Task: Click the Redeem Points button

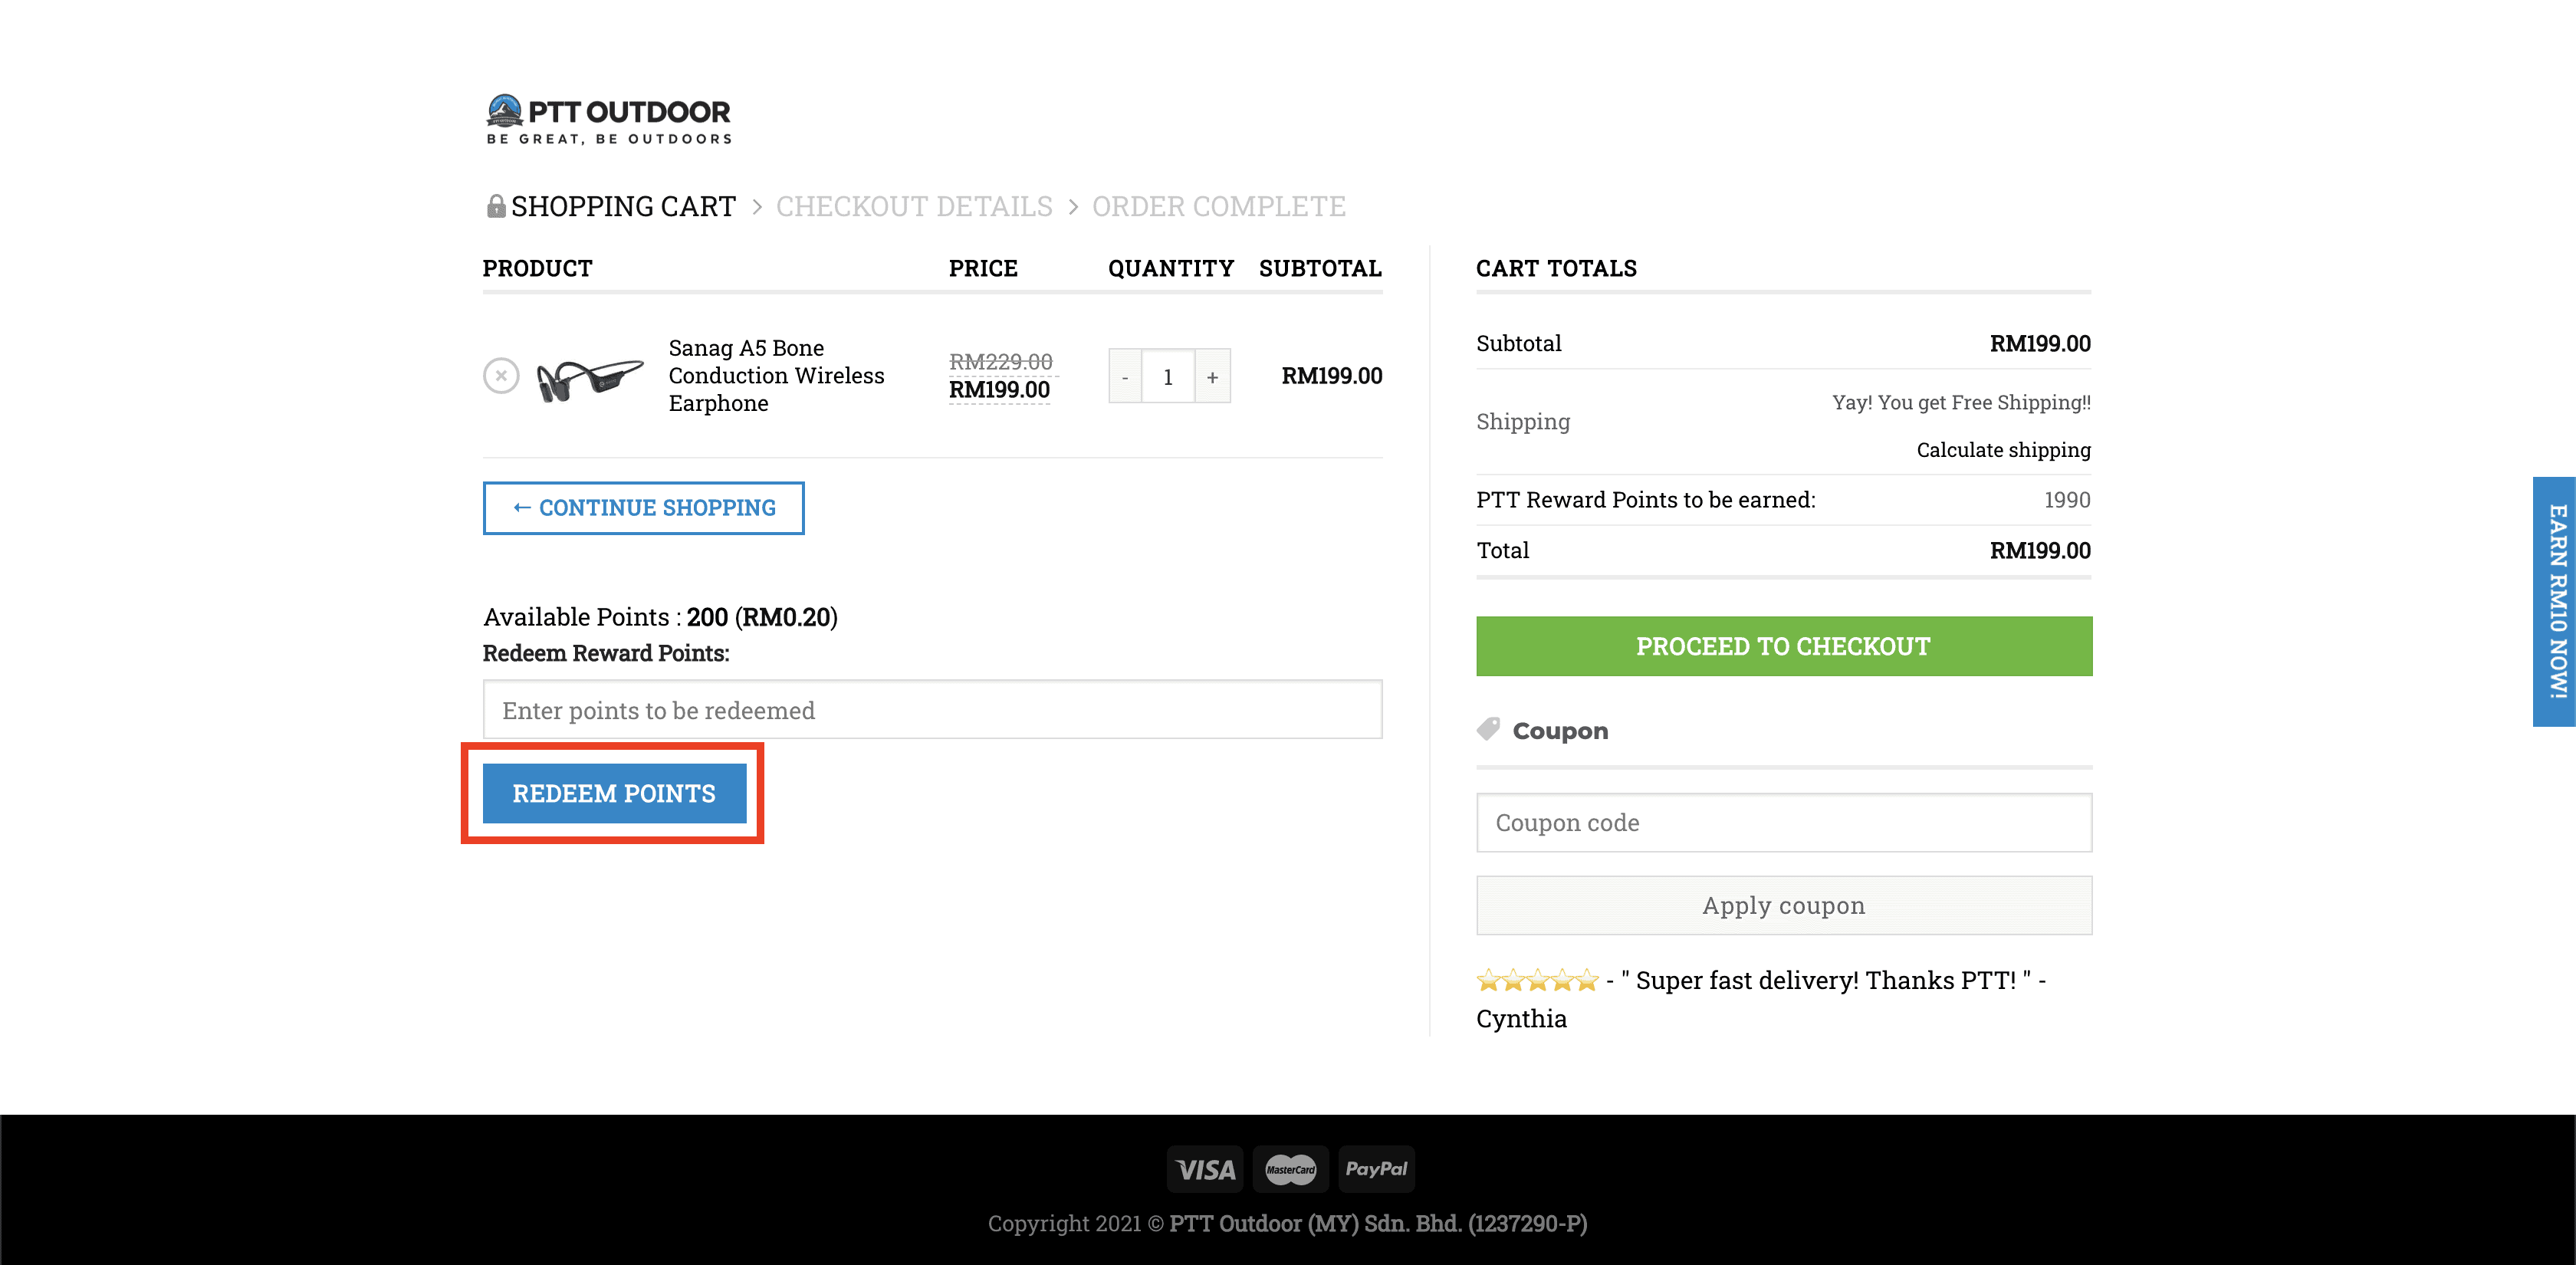Action: (x=614, y=794)
